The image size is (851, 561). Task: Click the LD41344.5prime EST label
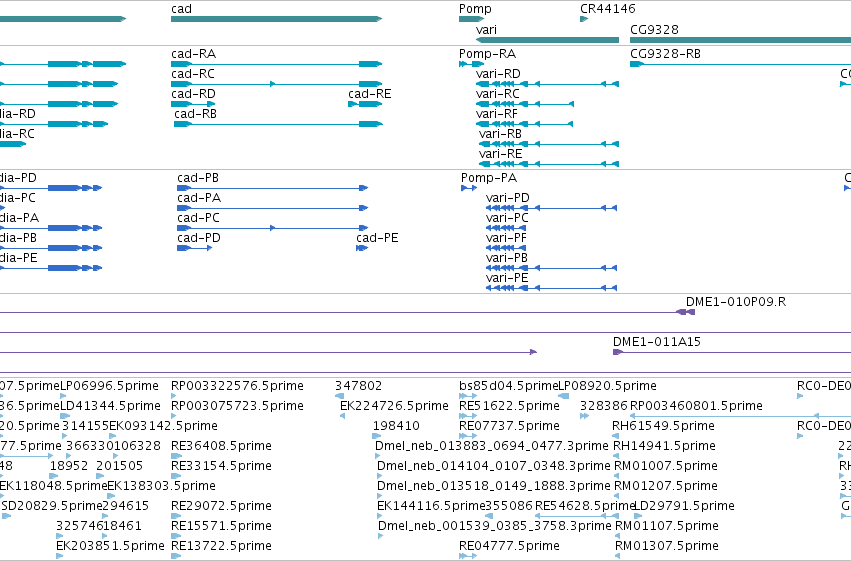click(x=110, y=406)
